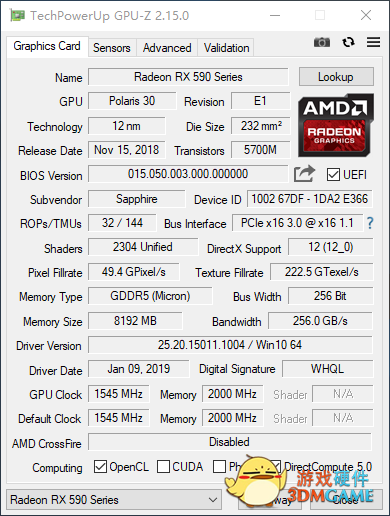Toggle the UEFI checkbox
This screenshot has width=390, height=516.
(x=333, y=174)
